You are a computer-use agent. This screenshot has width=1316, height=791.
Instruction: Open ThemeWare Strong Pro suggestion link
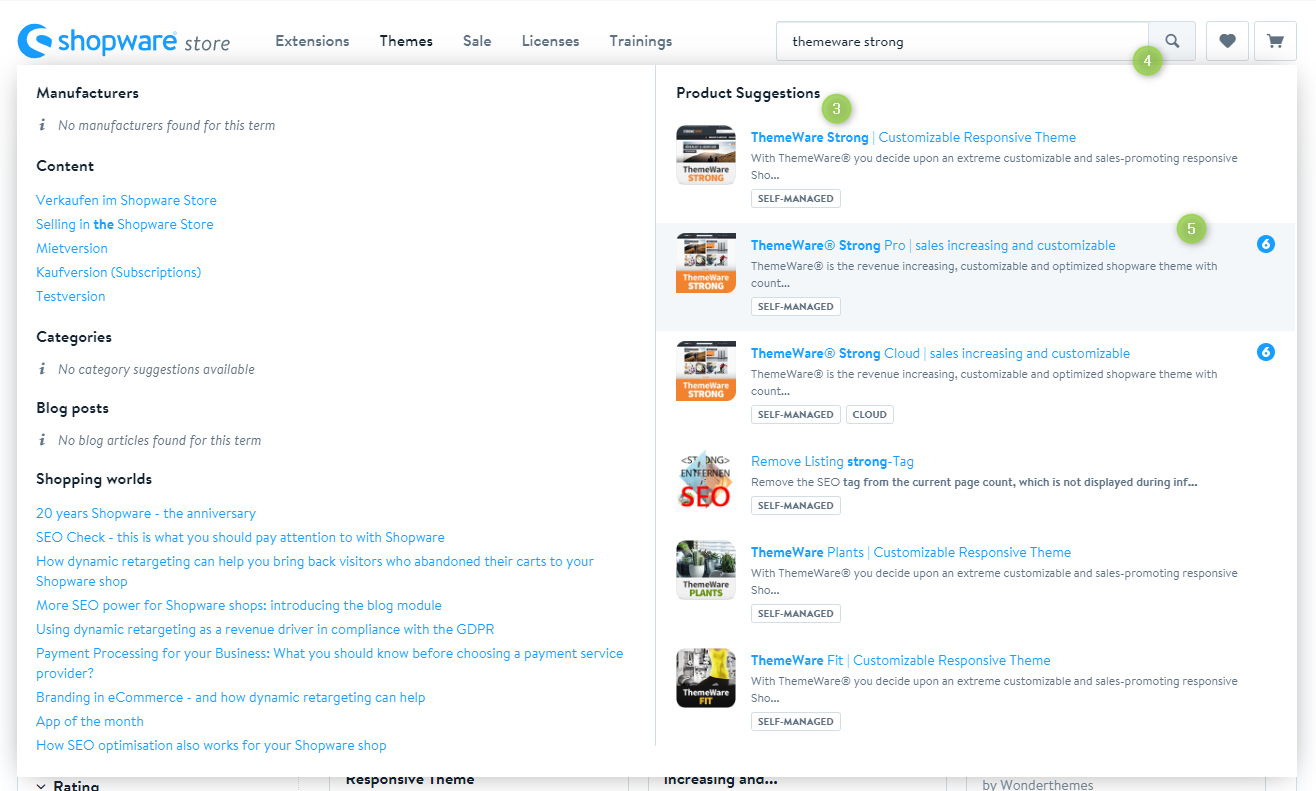[x=933, y=245]
